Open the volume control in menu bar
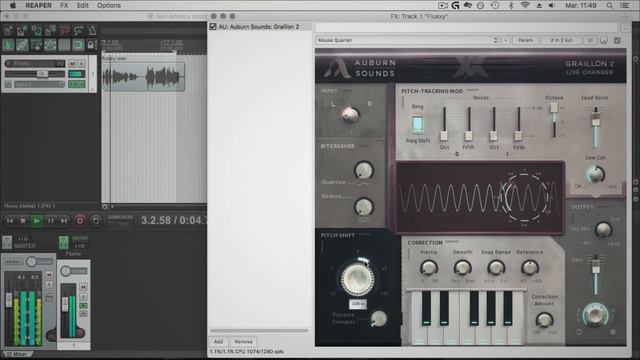Screen dimensions: 640x360 click(x=552, y=5)
